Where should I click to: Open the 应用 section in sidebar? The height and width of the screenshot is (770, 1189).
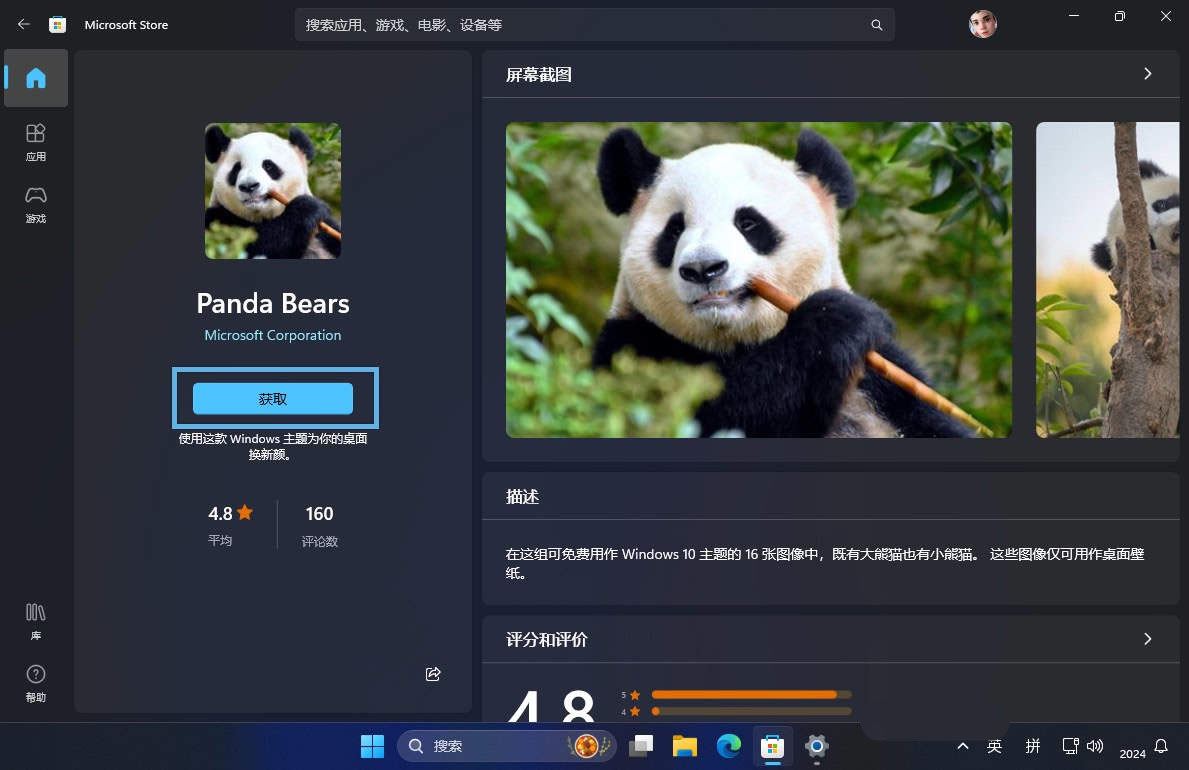click(36, 143)
